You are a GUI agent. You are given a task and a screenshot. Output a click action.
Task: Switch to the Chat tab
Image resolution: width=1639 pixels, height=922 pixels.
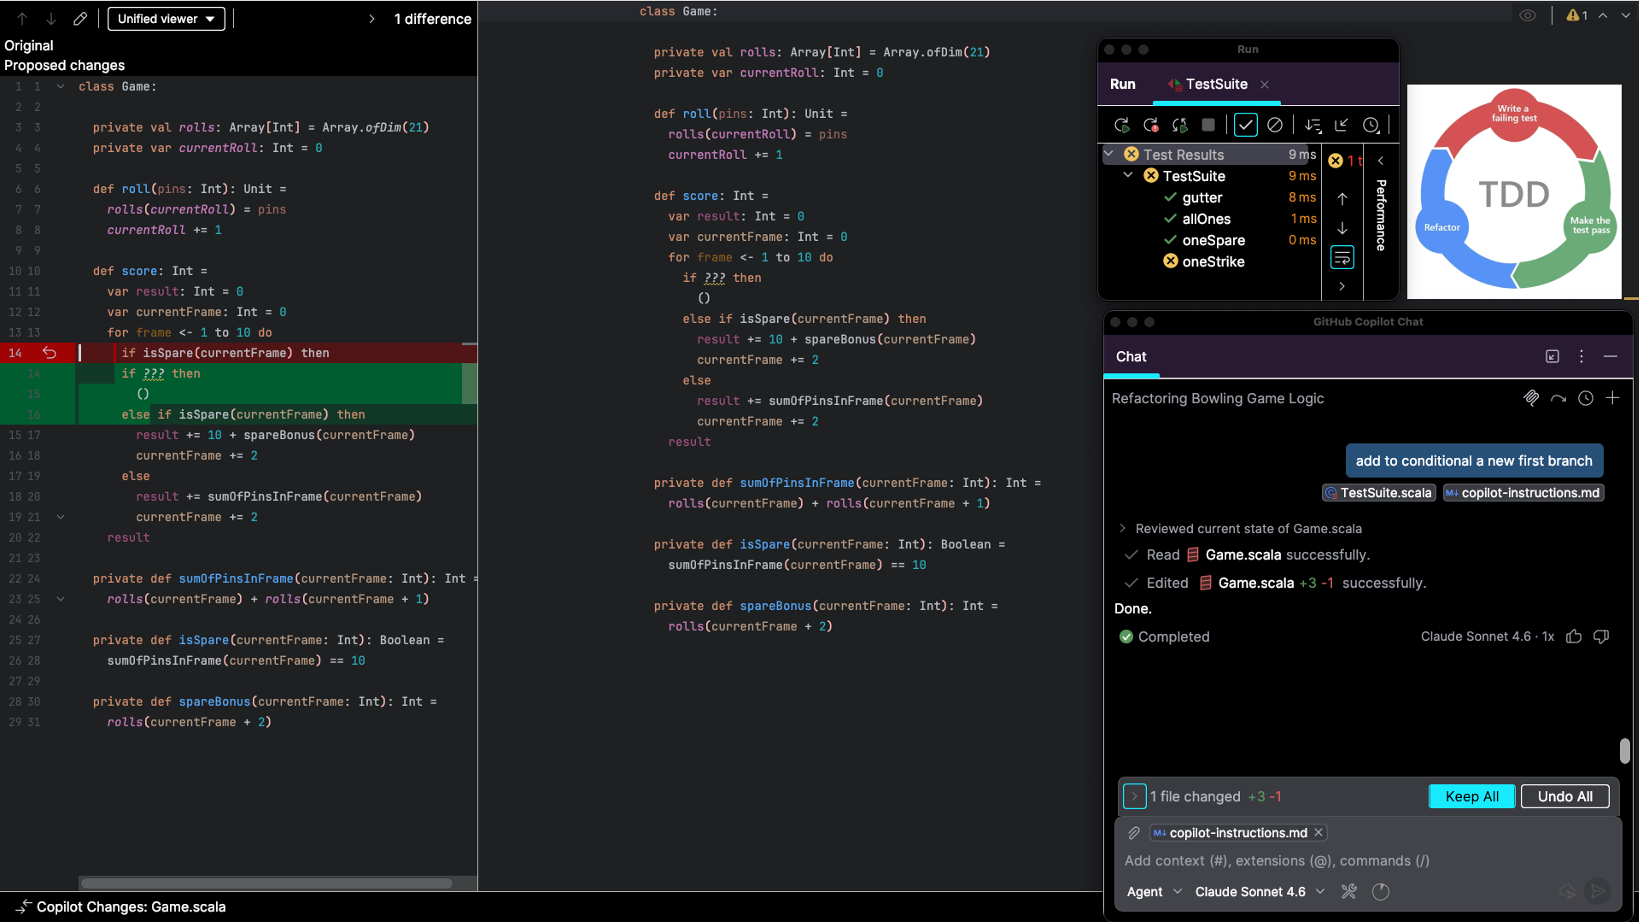[x=1131, y=357]
